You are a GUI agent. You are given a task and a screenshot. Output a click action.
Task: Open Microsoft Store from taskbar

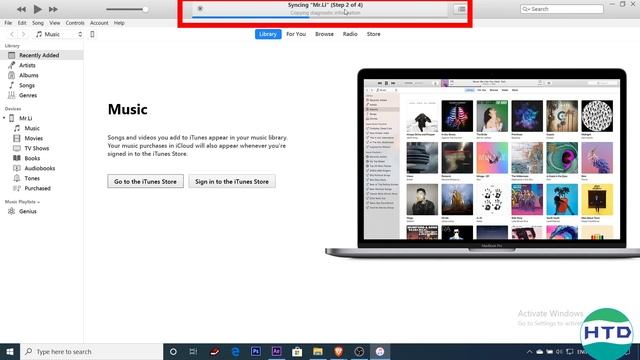coord(297,351)
